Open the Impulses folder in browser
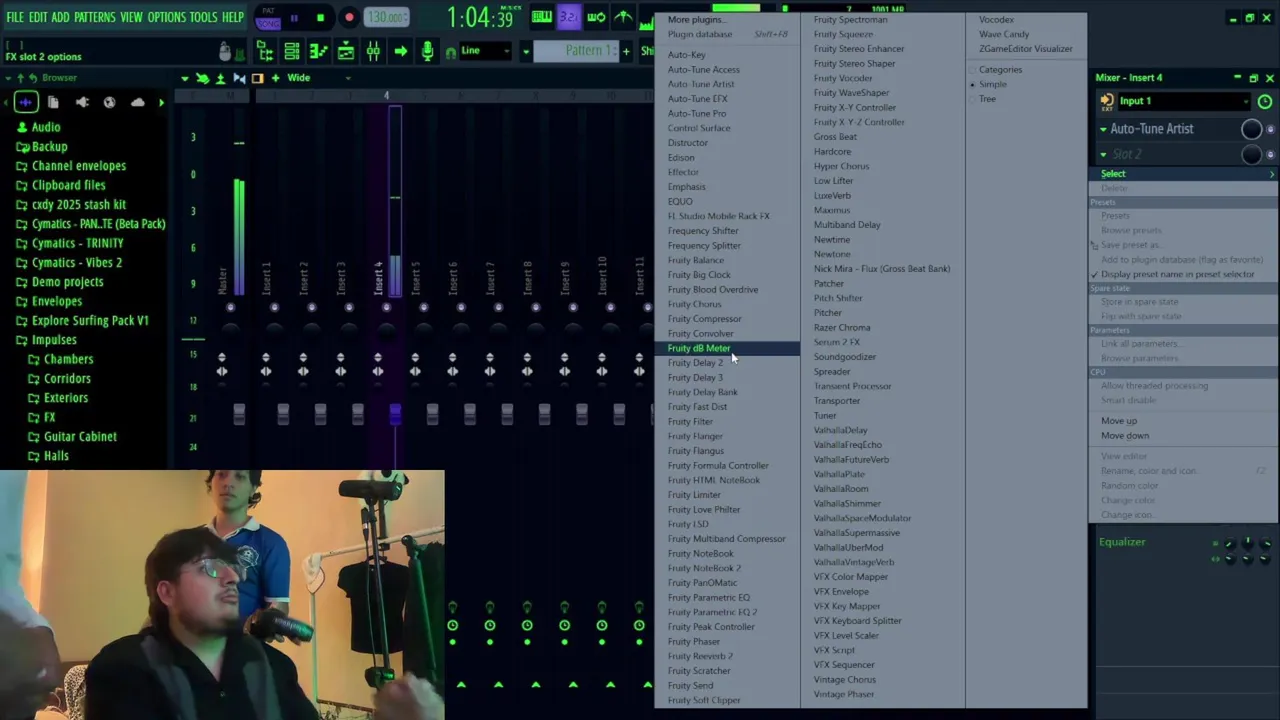This screenshot has height=720, width=1280. [53, 340]
